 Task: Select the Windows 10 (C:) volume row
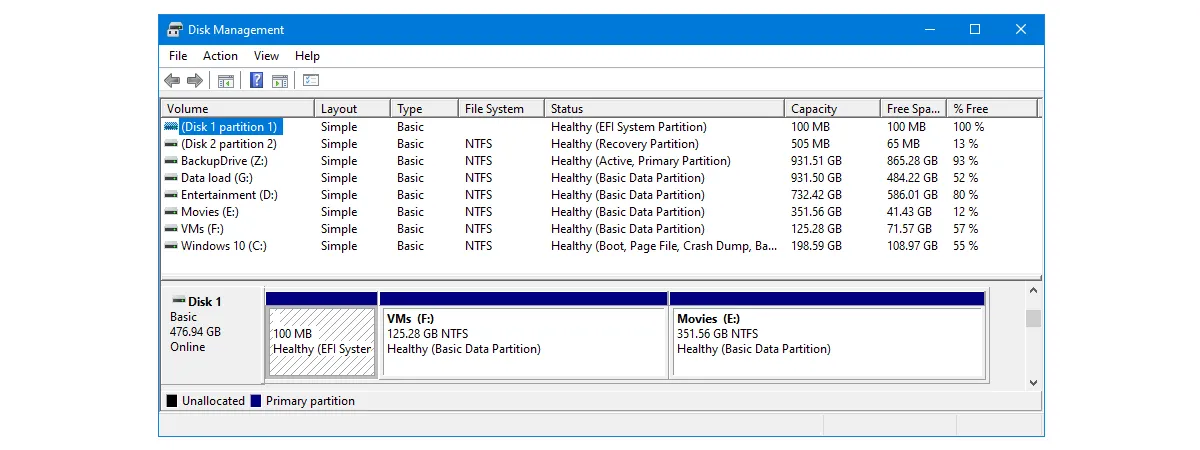[x=600, y=246]
